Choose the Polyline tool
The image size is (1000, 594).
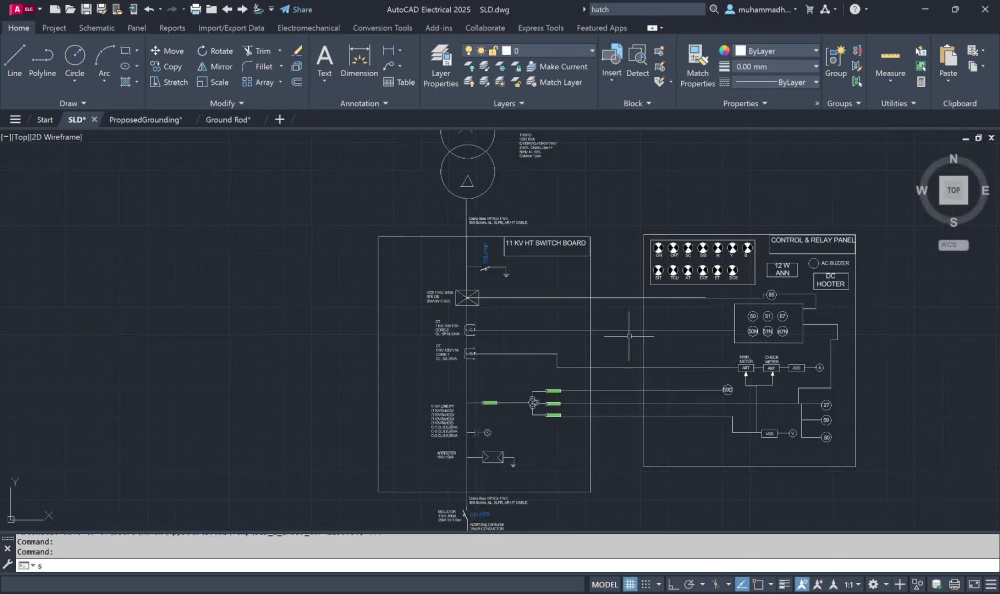[x=42, y=61]
